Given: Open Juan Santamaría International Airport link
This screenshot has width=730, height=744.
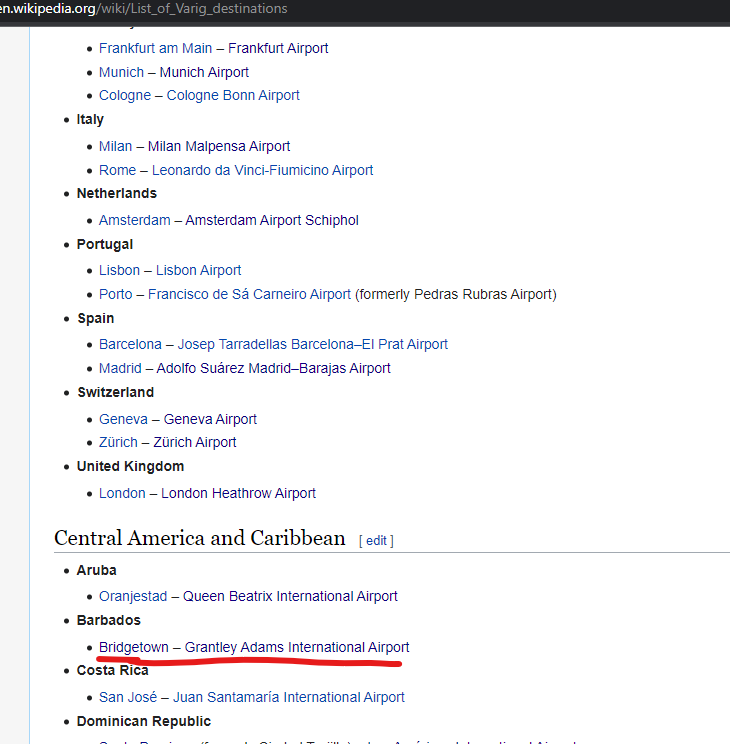Looking at the screenshot, I should 289,698.
